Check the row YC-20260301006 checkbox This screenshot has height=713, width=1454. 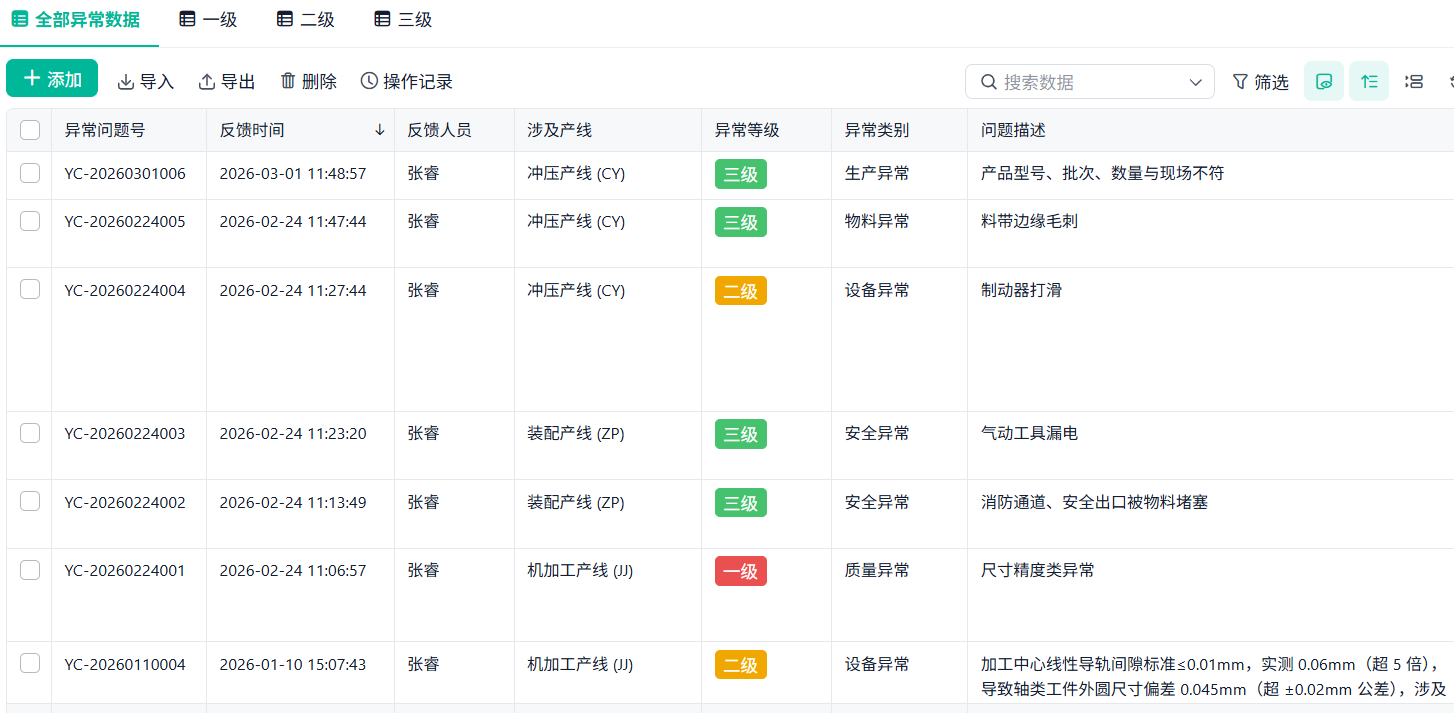pos(30,173)
